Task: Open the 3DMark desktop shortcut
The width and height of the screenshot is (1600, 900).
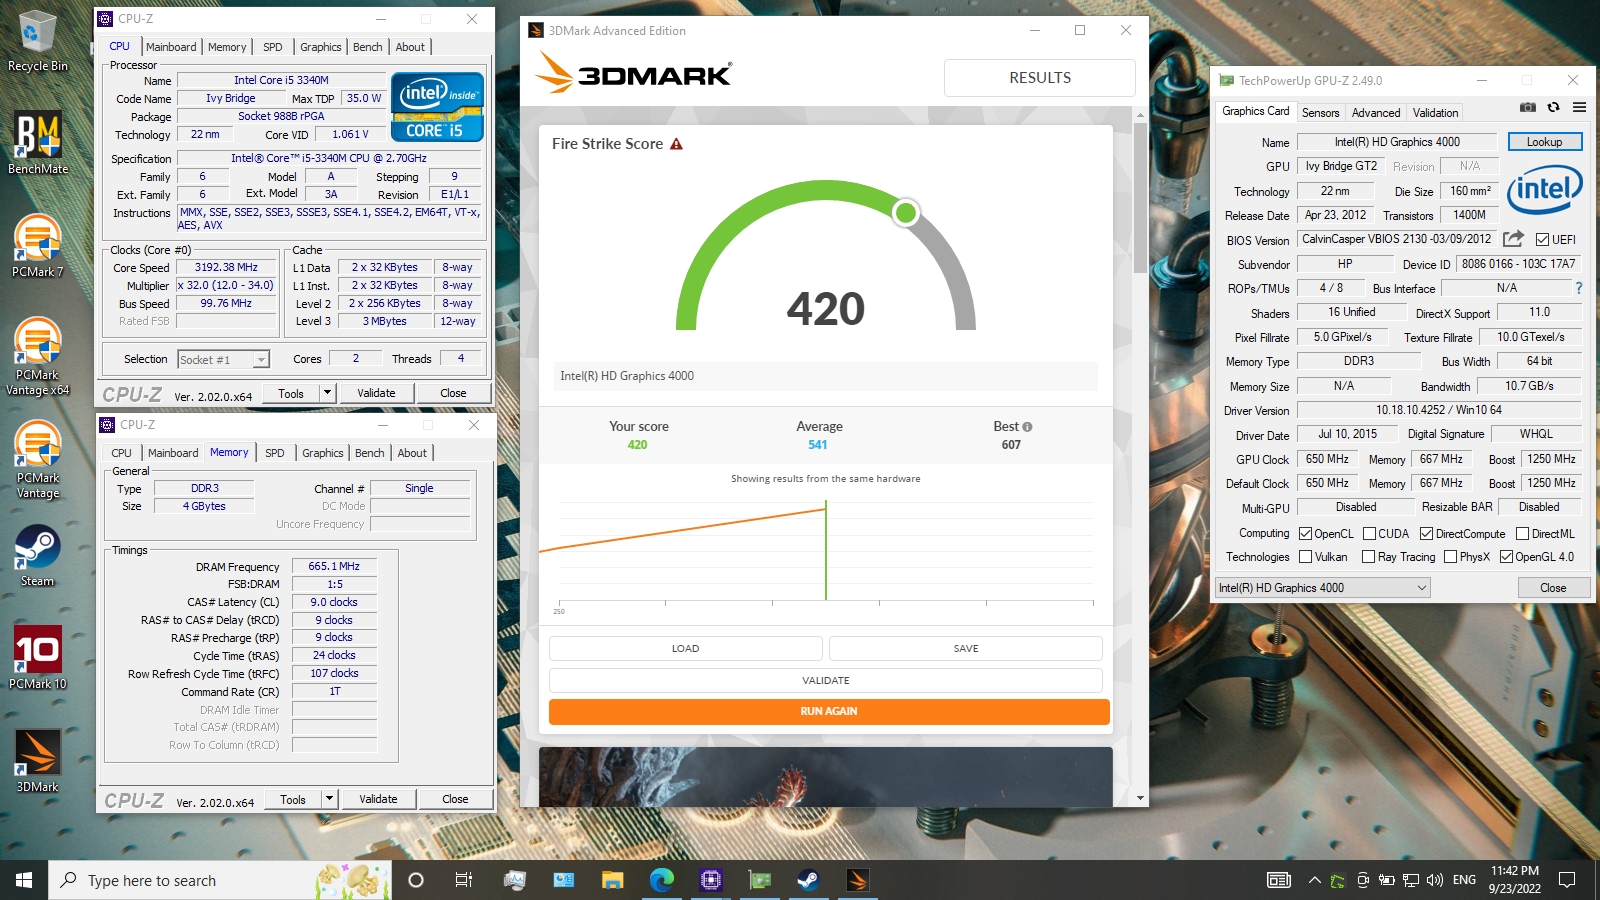Action: [38, 760]
